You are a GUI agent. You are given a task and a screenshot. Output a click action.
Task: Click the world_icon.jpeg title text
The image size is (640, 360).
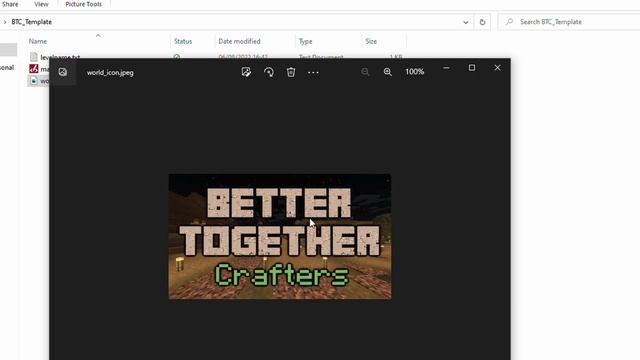(x=110, y=73)
